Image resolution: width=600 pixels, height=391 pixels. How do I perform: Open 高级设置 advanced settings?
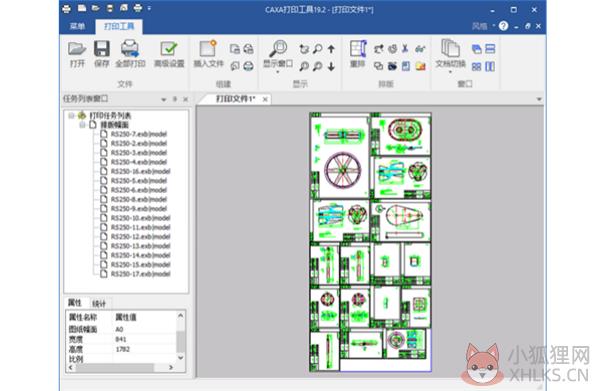click(169, 54)
